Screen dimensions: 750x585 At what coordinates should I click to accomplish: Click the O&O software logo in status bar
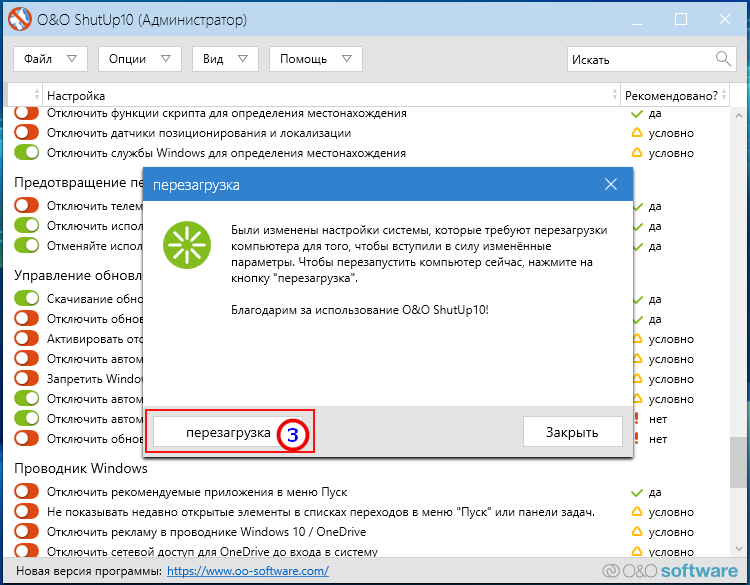click(670, 571)
